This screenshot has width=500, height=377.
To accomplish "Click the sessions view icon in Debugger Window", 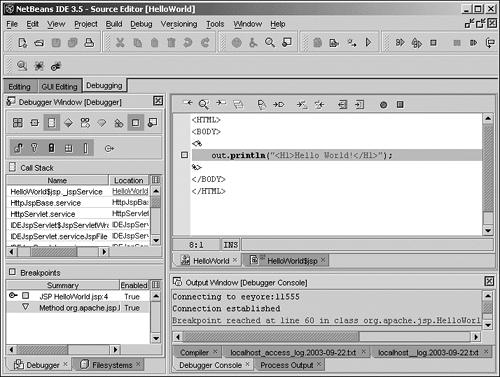I will tap(18, 123).
